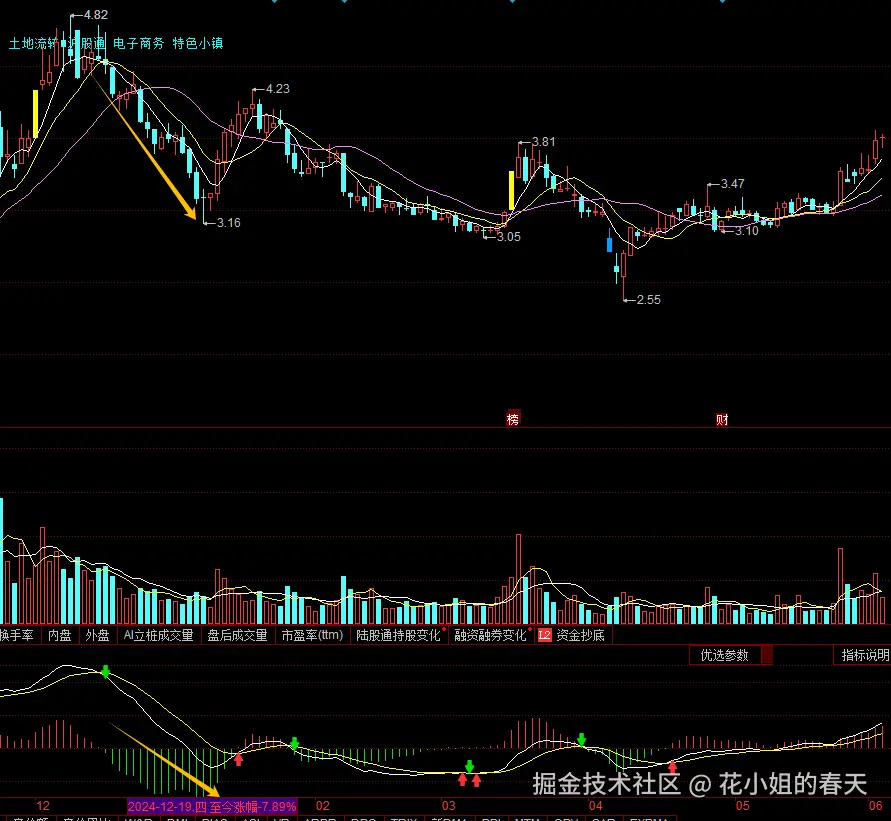This screenshot has width=891, height=821.
Task: Click the green MACD arrow just after 03
Action: 469,766
